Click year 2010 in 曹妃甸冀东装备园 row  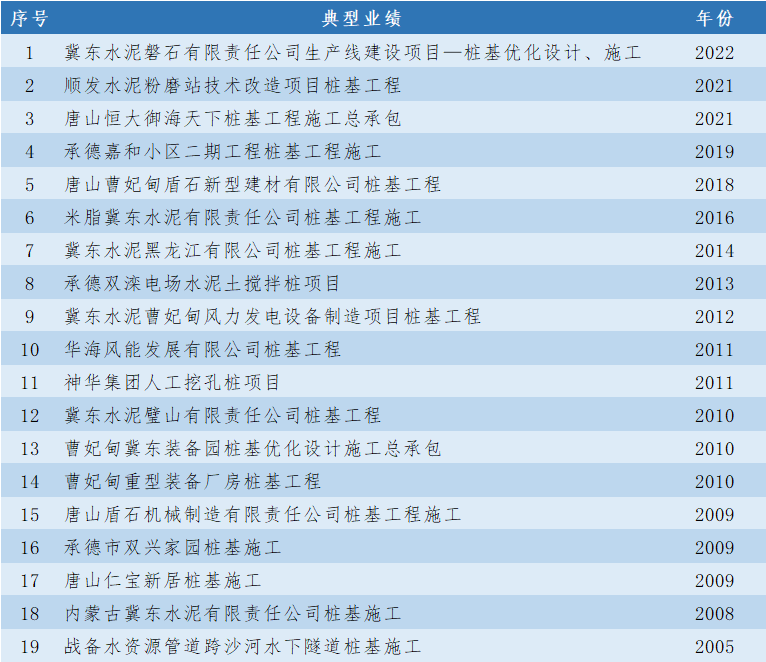click(714, 448)
